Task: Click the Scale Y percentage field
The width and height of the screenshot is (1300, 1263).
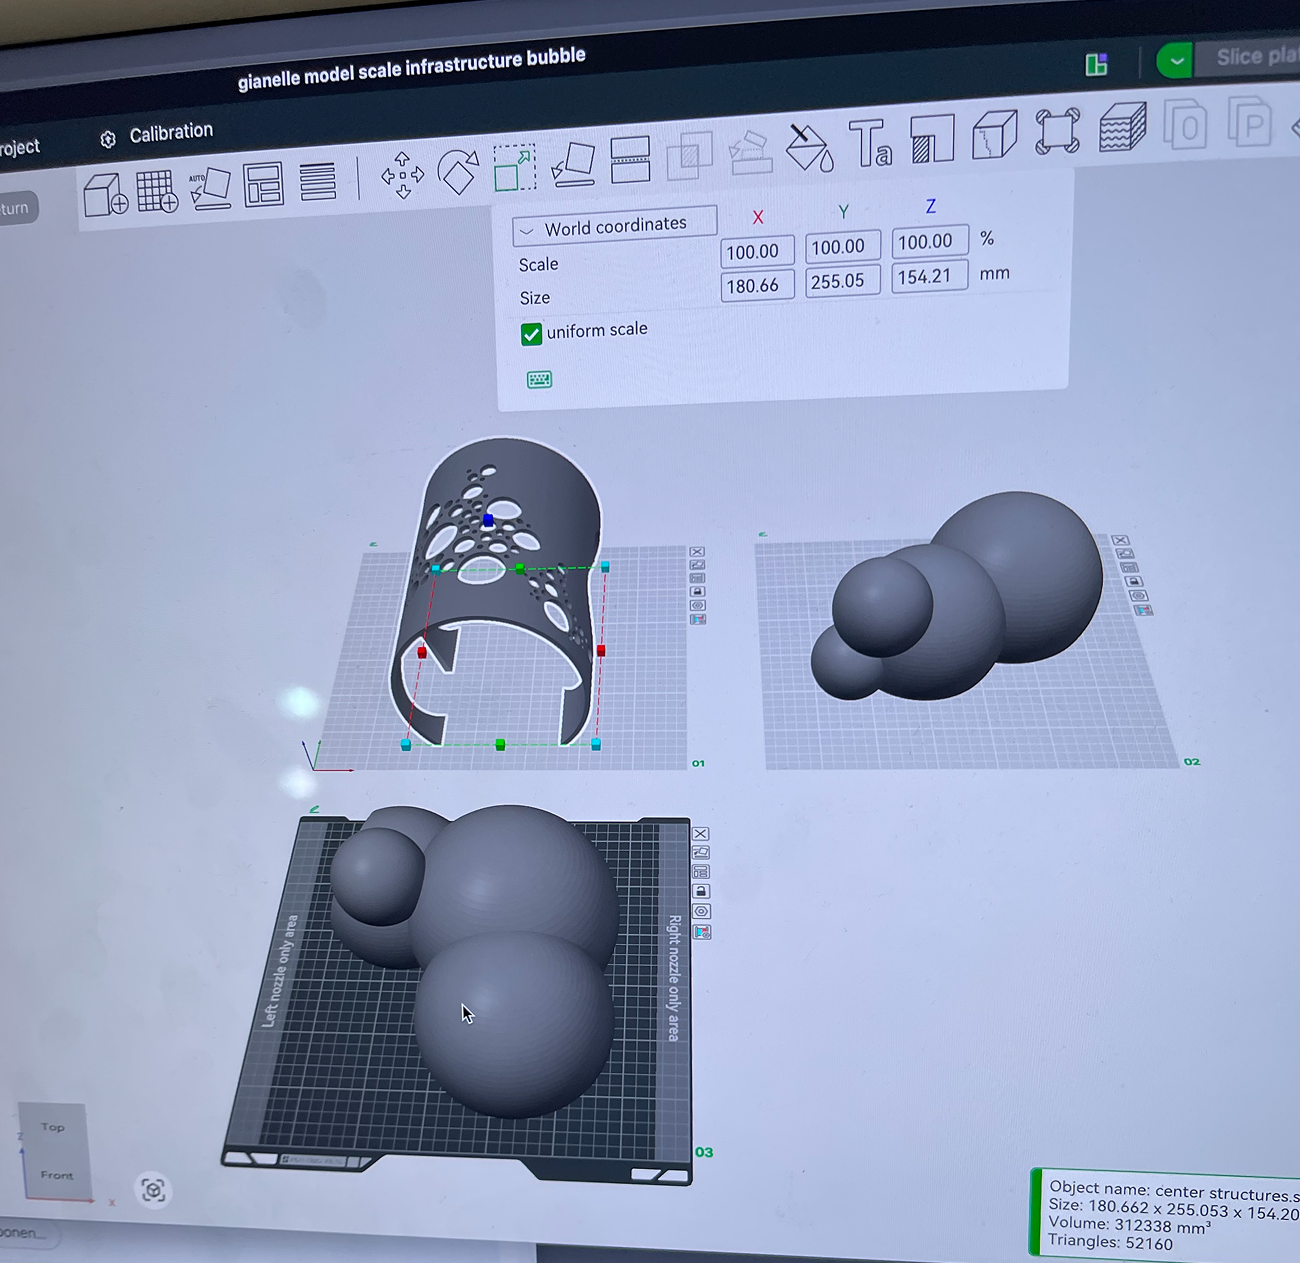Action: [842, 246]
